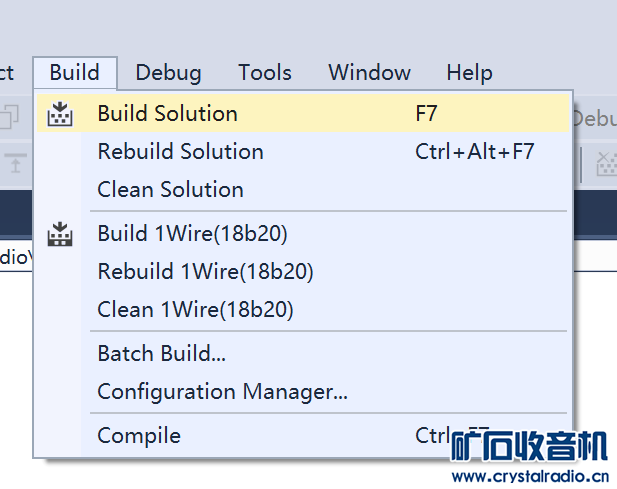Select the Compile menu item
This screenshot has width=617, height=489.
click(139, 436)
